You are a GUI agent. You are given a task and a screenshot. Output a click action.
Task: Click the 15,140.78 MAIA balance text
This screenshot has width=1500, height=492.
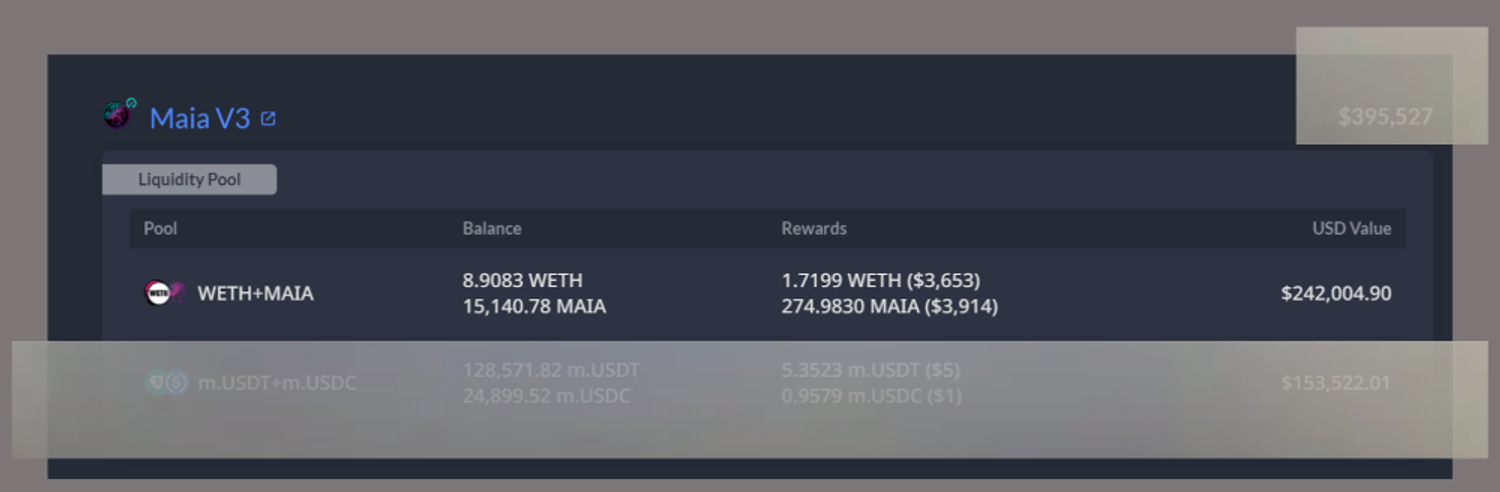tap(534, 306)
